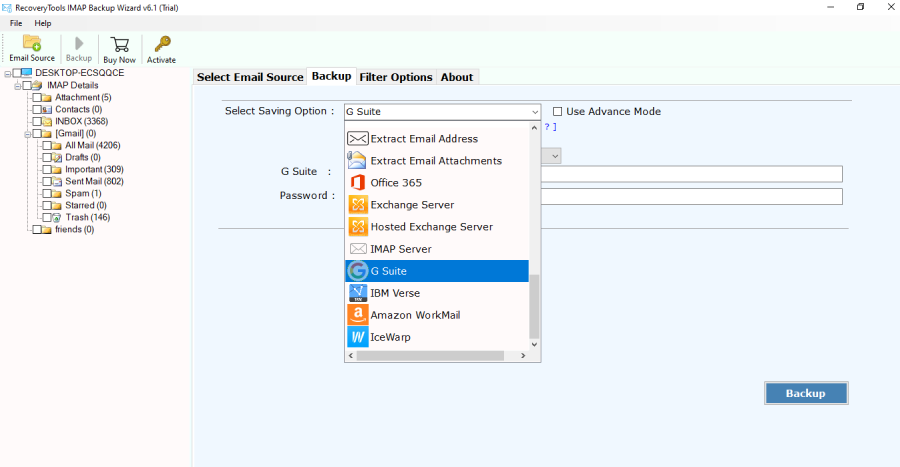Check the INBOX (3368) folder checkbox
Image resolution: width=900 pixels, height=467 pixels.
pyautogui.click(x=36, y=121)
